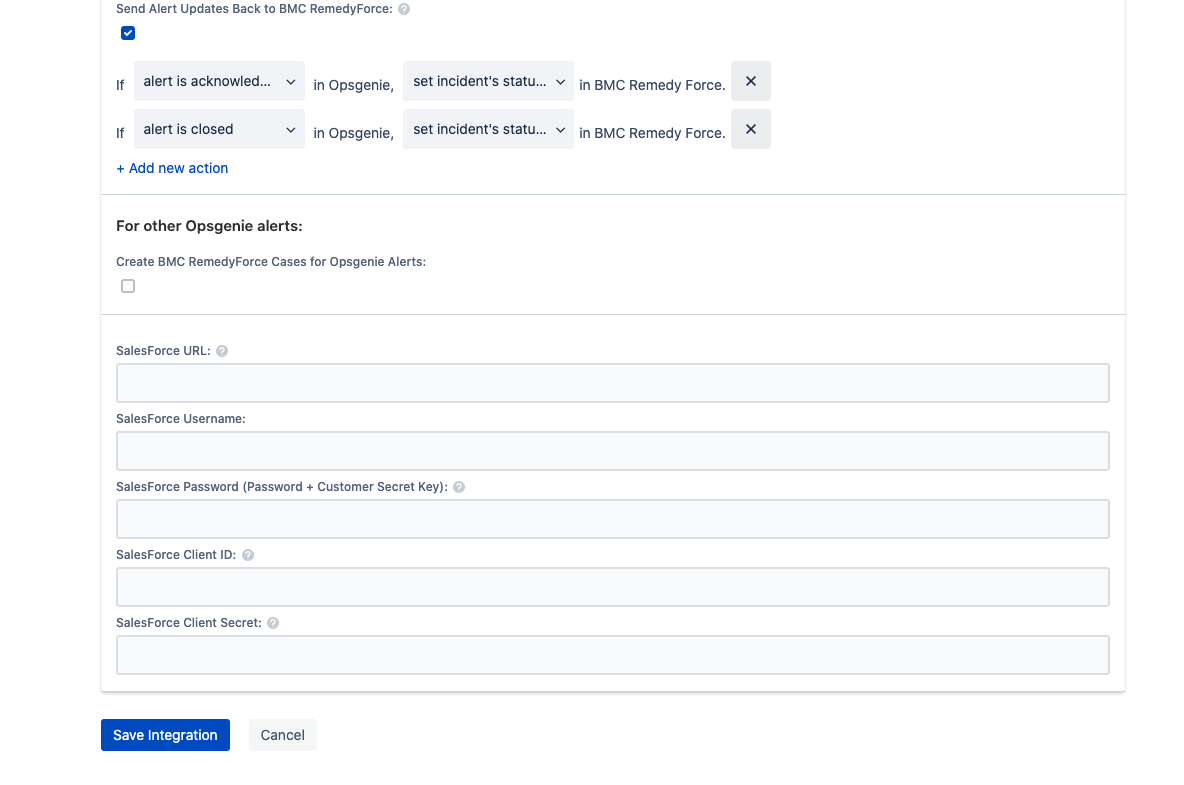Open set incident's status dropdown in acknowledged row
This screenshot has height=785, width=1184.
[488, 82]
